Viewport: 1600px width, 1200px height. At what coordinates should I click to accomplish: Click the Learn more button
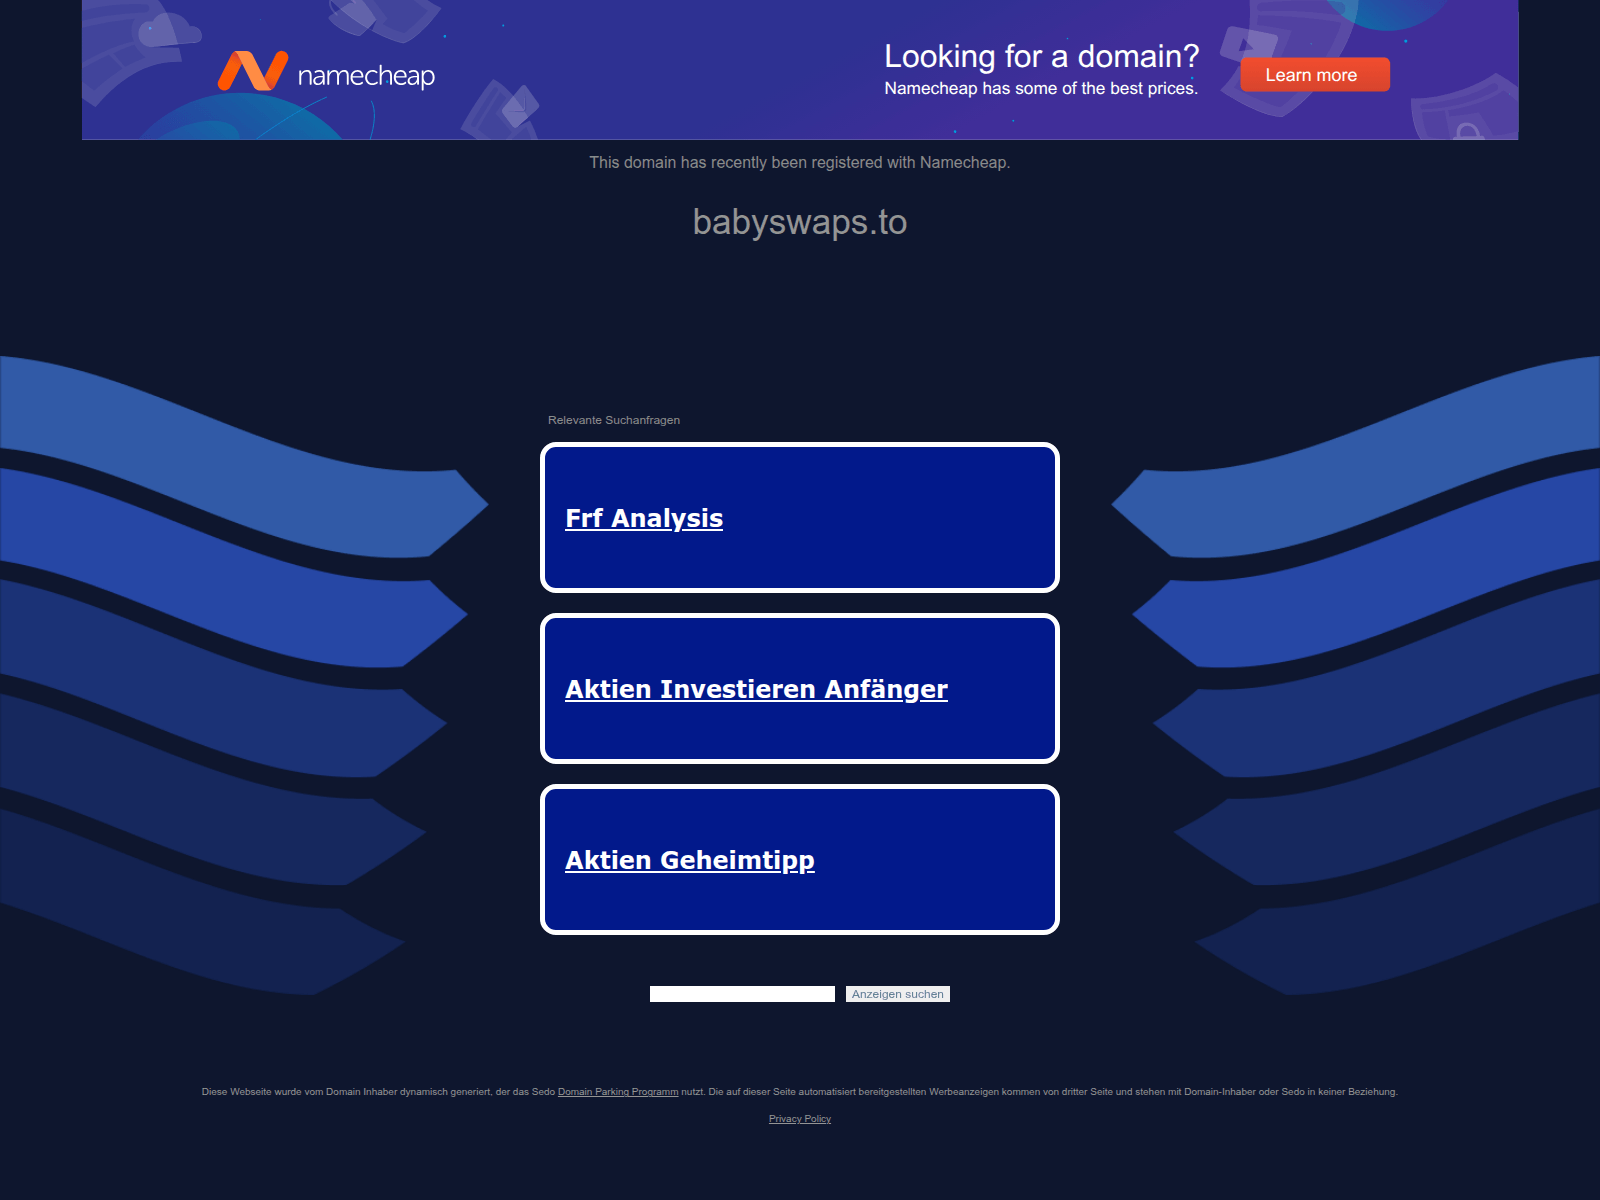[1315, 75]
